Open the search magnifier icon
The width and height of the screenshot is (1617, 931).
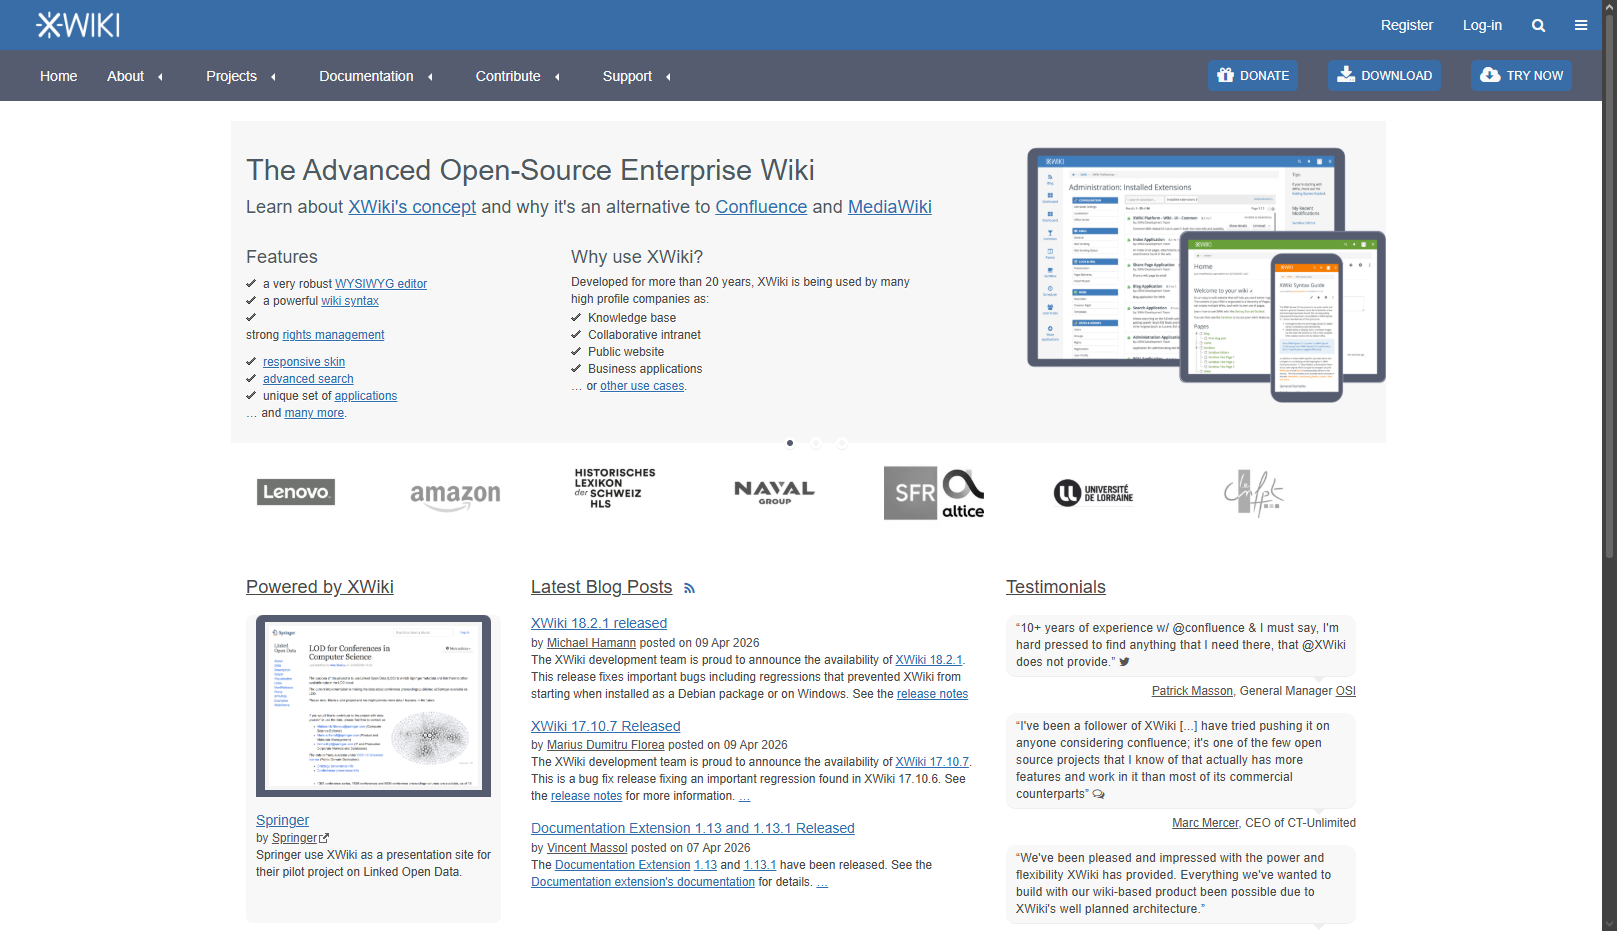click(x=1538, y=26)
